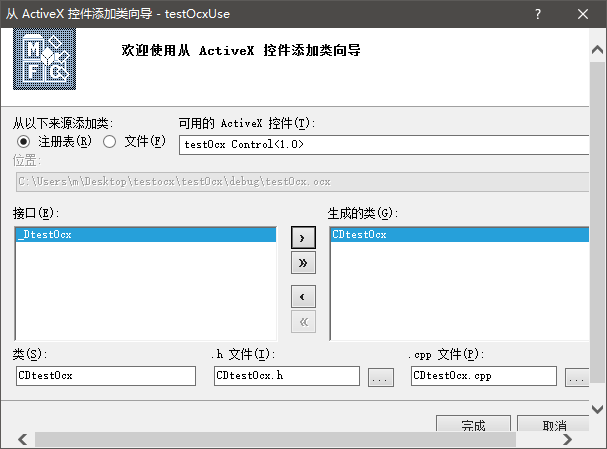This screenshot has height=449, width=607.
Task: Click the help question mark in title bar
Action: tap(536, 13)
